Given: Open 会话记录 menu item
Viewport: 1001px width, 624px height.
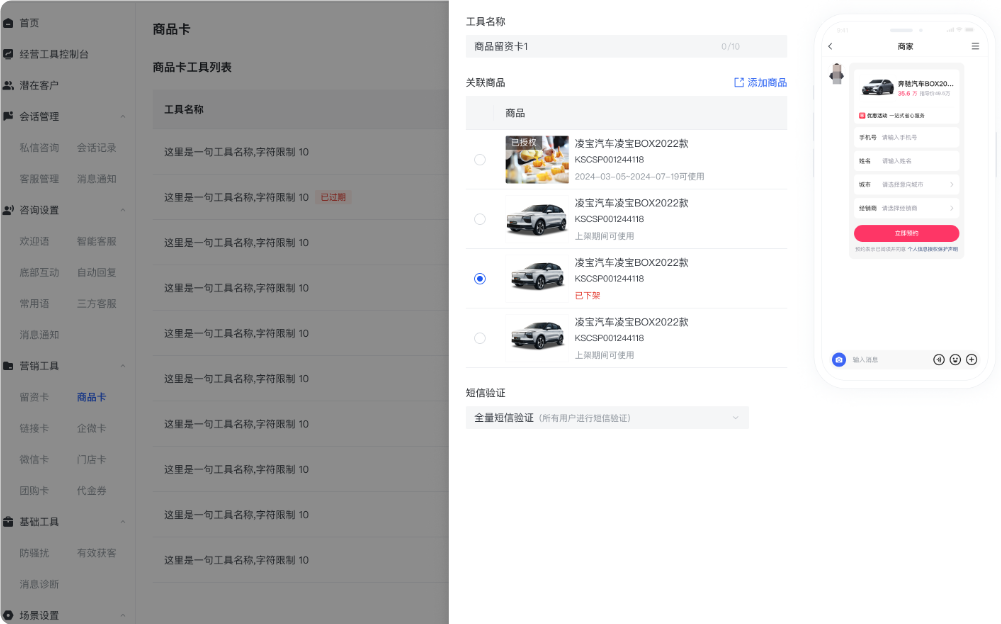Looking at the screenshot, I should pyautogui.click(x=96, y=148).
